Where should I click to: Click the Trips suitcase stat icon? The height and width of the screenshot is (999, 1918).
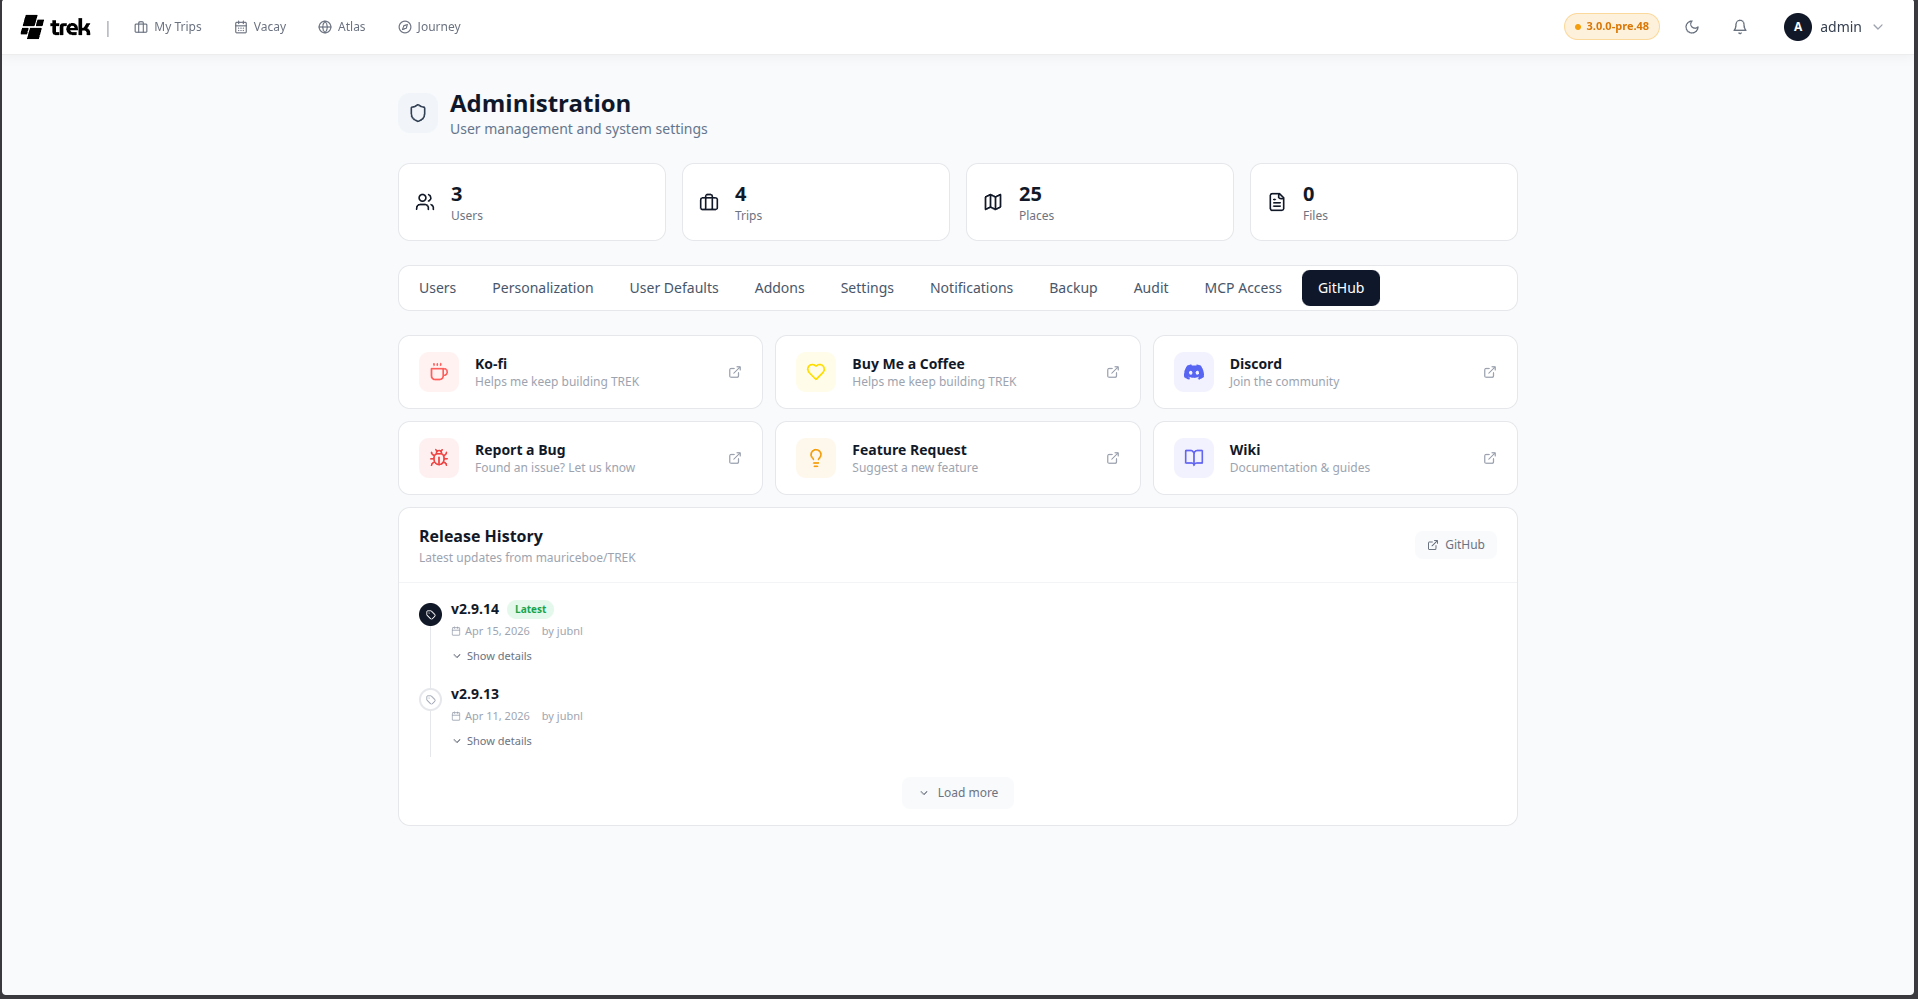pyautogui.click(x=709, y=202)
